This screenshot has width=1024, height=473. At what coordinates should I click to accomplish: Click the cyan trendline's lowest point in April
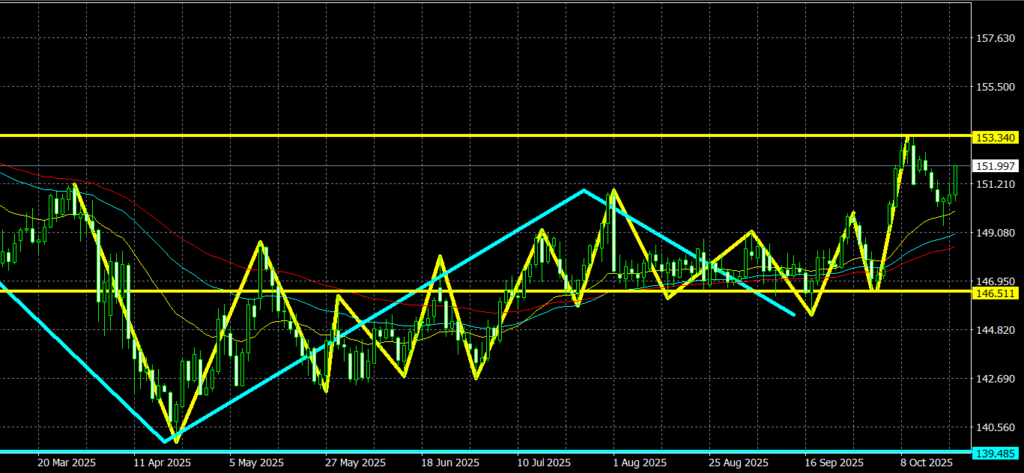coord(165,441)
